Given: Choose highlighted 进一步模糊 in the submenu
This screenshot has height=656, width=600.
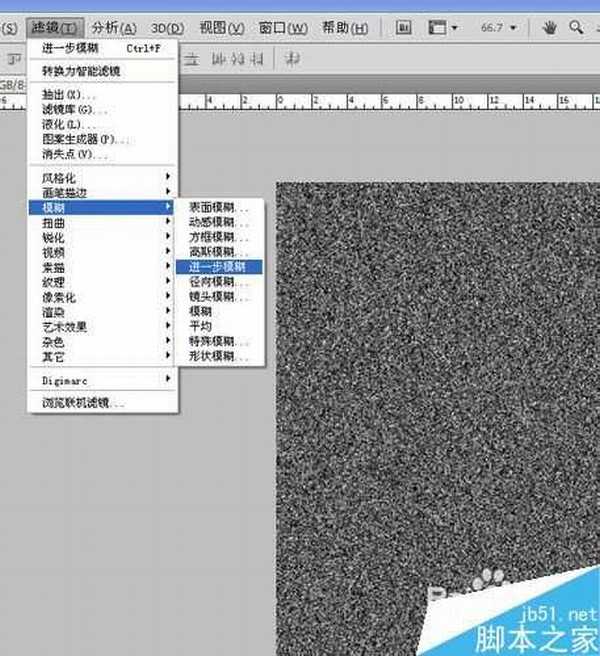Looking at the screenshot, I should coord(220,267).
